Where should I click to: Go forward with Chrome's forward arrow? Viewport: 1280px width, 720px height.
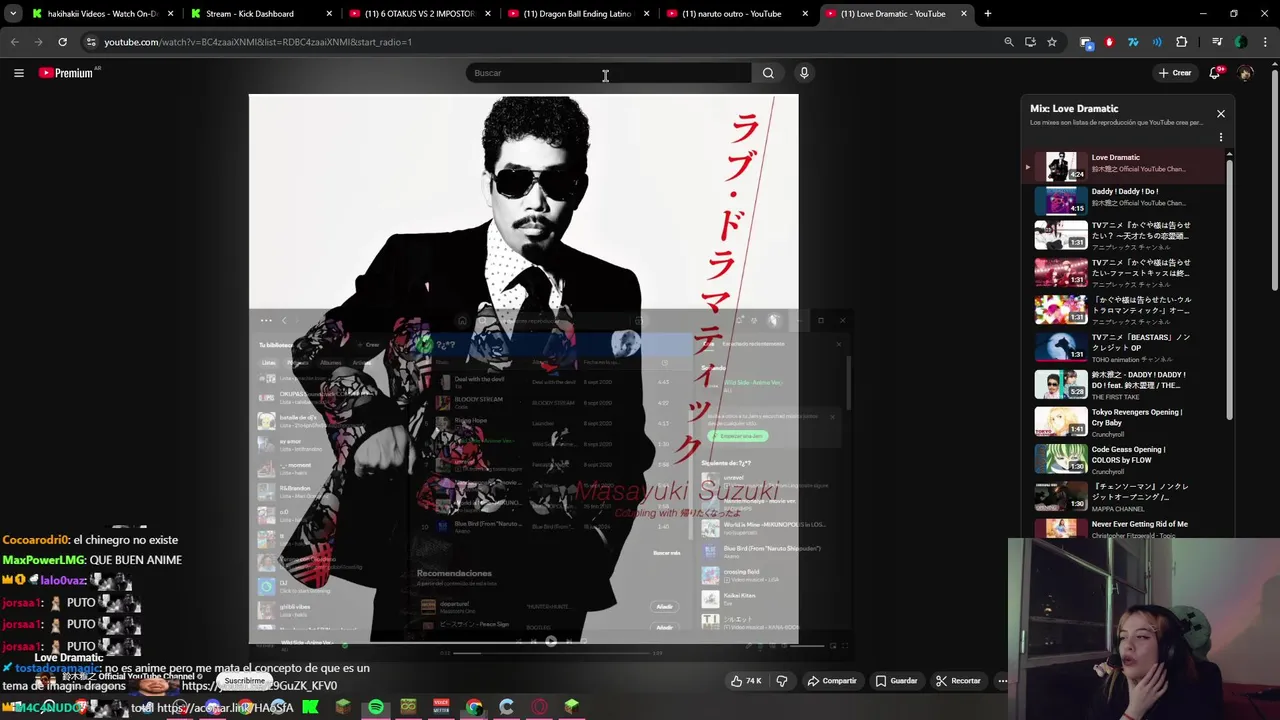(38, 42)
